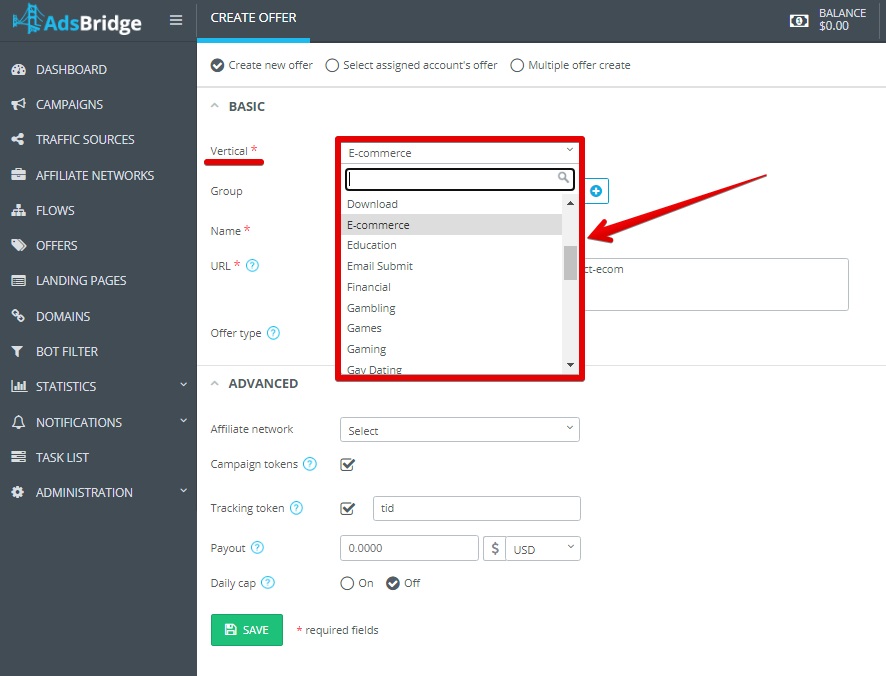Click the Offer type help icon
The height and width of the screenshot is (676, 886).
click(x=273, y=333)
